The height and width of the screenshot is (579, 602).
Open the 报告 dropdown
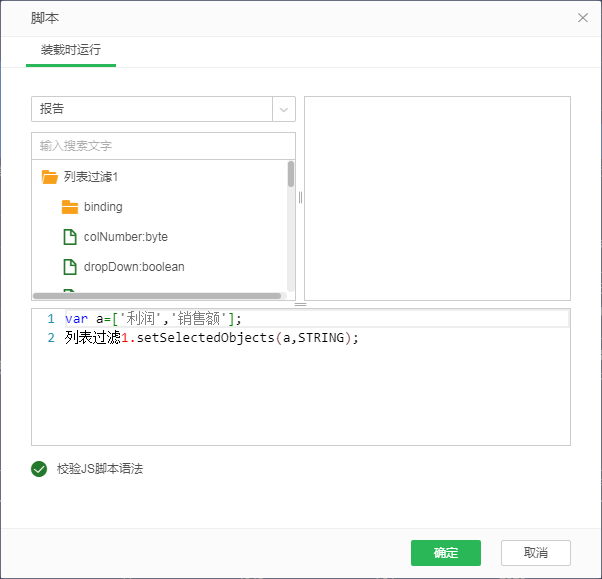[163, 109]
